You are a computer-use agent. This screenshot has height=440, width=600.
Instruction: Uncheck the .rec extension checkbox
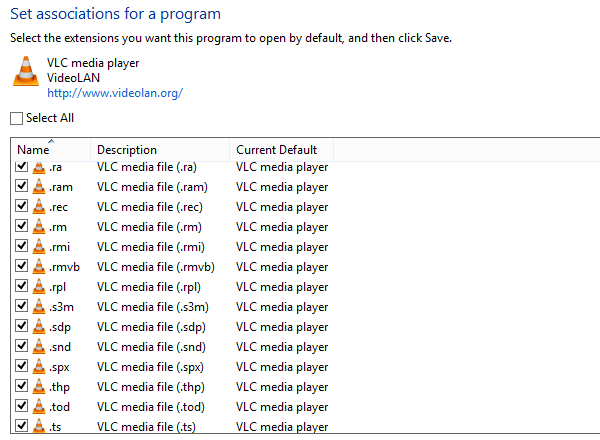tap(21, 205)
